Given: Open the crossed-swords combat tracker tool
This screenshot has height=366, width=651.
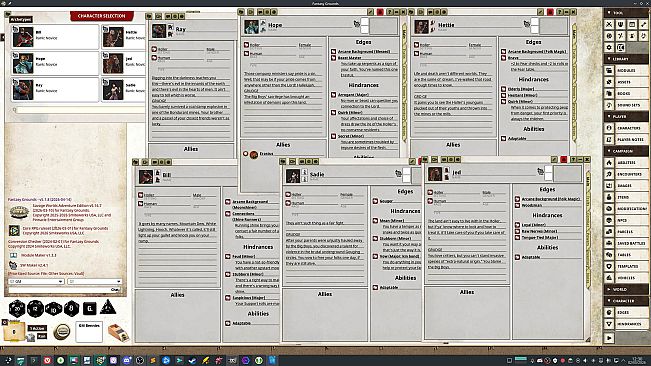Looking at the screenshot, I should point(609,24).
